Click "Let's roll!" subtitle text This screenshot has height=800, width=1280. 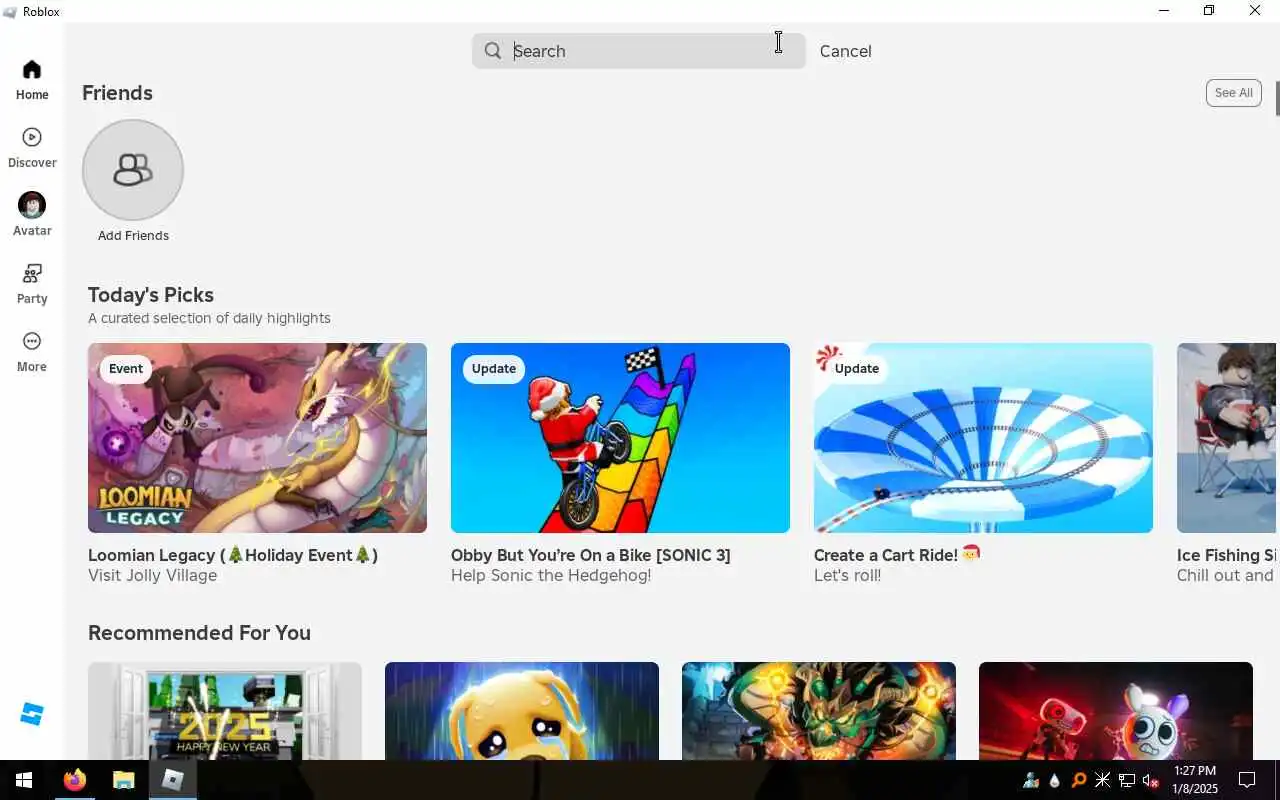pyautogui.click(x=847, y=576)
